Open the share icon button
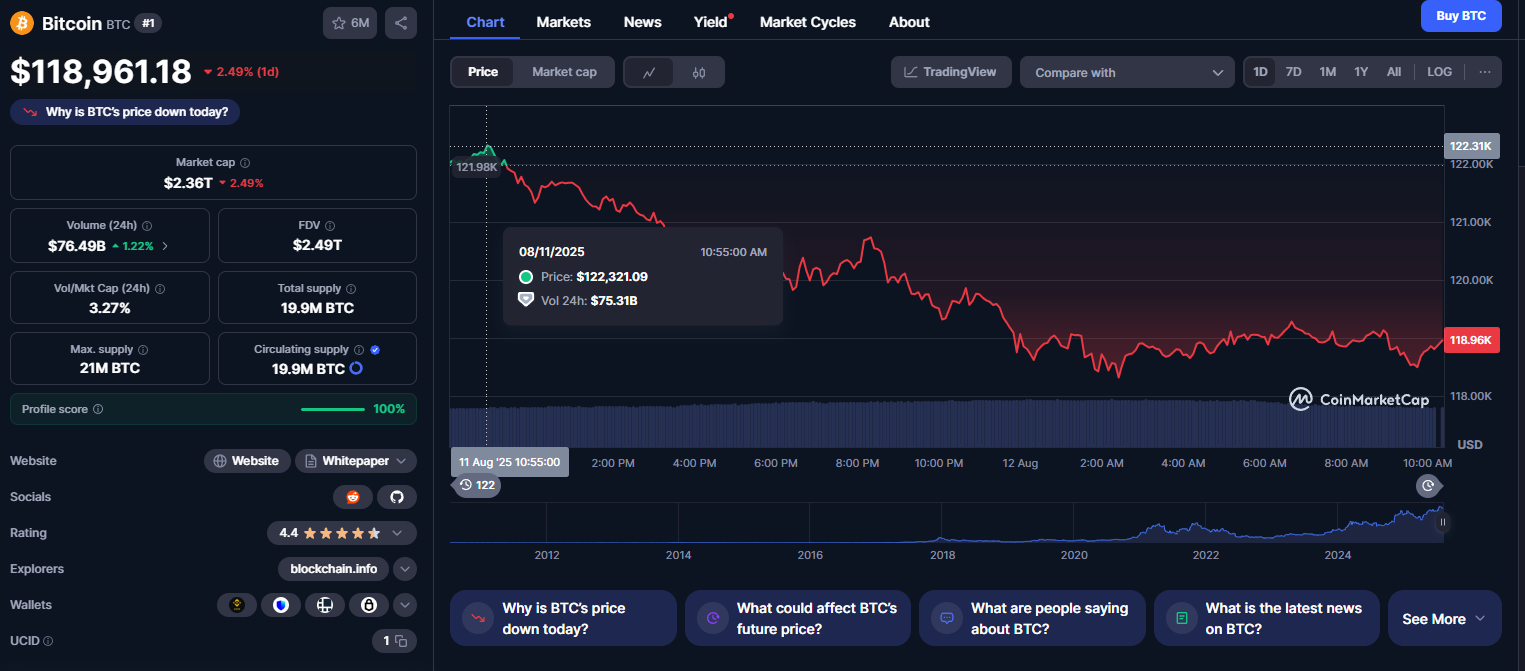1525x671 pixels. (x=401, y=22)
